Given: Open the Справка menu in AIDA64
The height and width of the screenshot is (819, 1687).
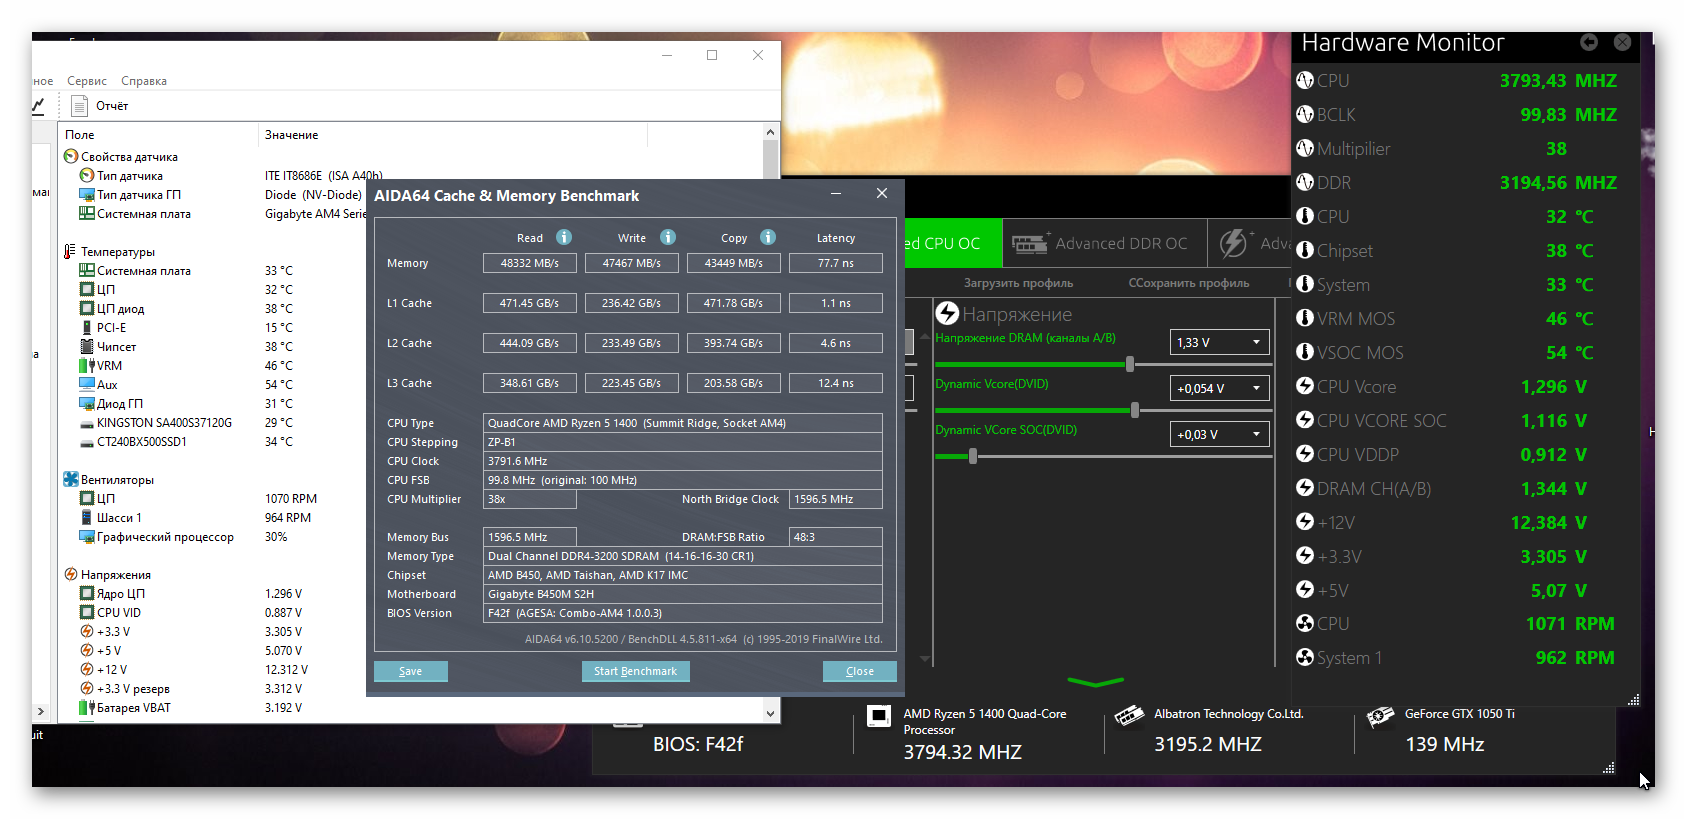Looking at the screenshot, I should coord(144,81).
